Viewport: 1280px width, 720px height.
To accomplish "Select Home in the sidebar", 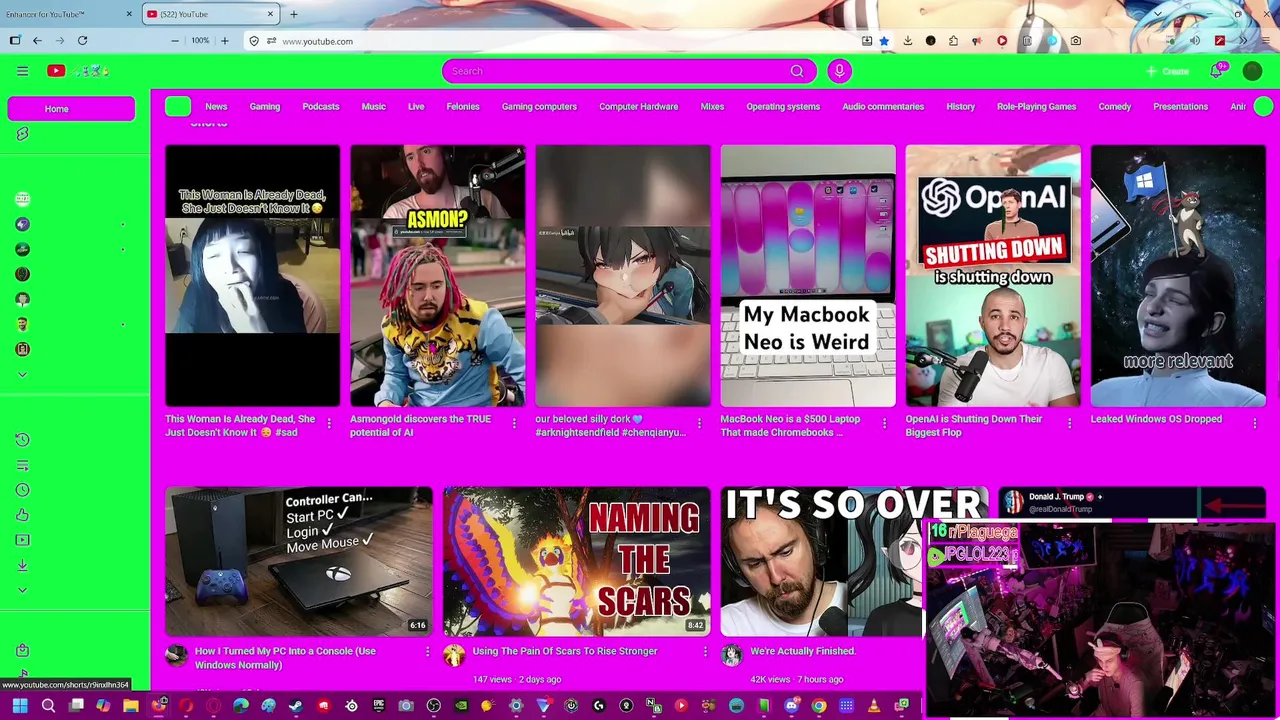I will [71, 109].
